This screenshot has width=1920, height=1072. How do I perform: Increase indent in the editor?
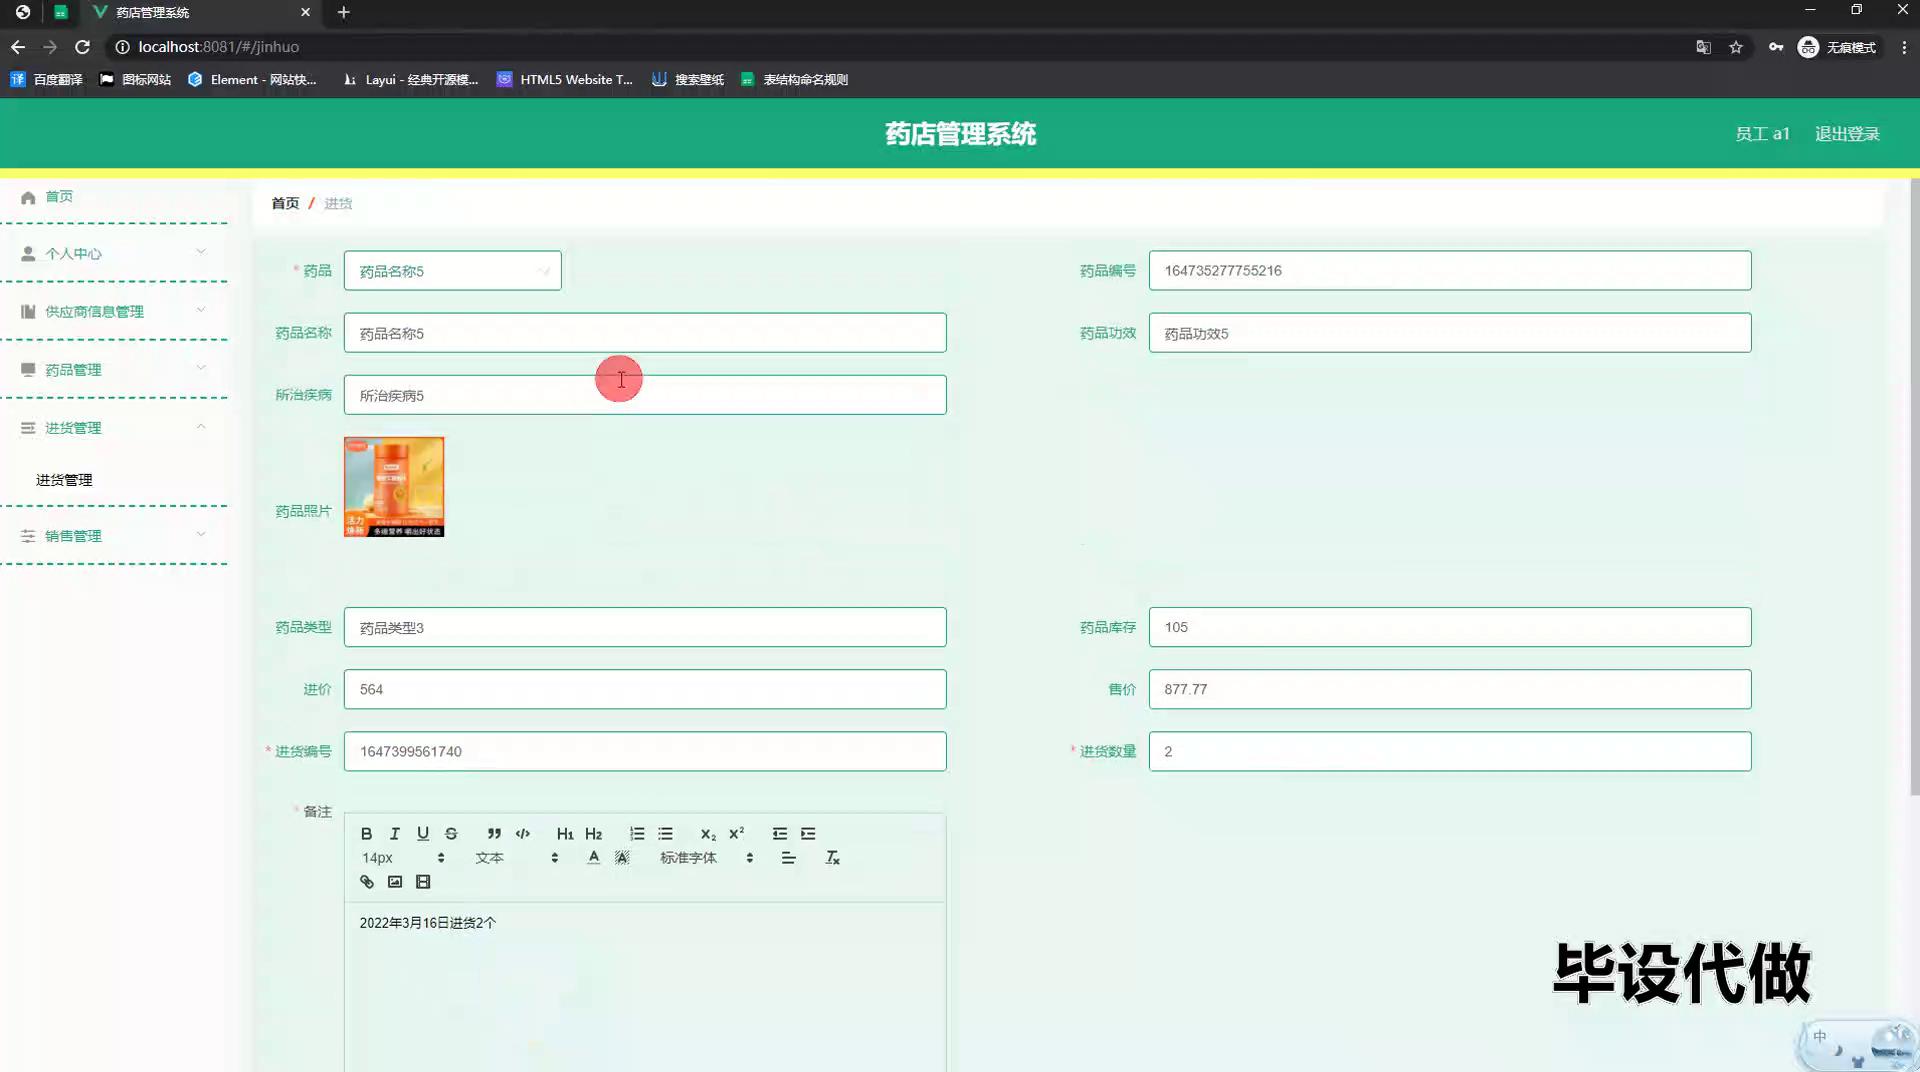point(808,833)
